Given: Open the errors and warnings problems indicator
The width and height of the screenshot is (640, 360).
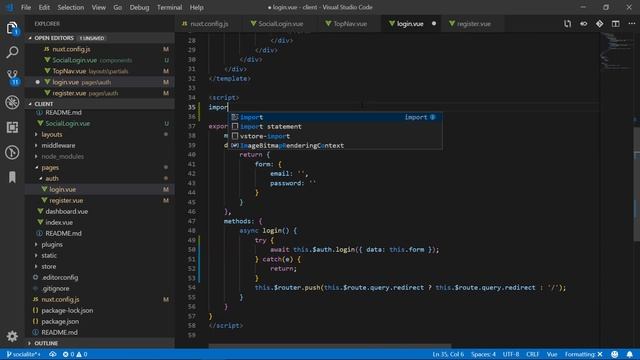Looking at the screenshot, I should click(75, 354).
